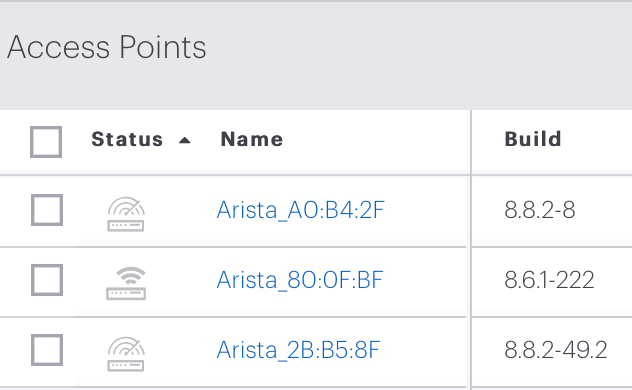The width and height of the screenshot is (632, 390).
Task: Sort the table by Status column
Action: pos(127,139)
